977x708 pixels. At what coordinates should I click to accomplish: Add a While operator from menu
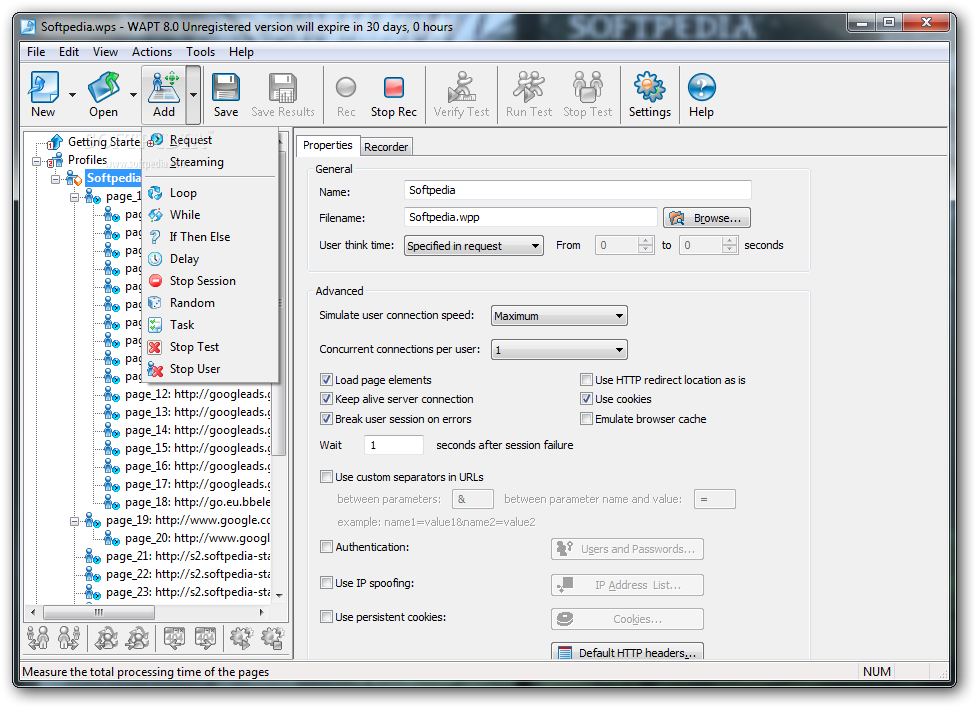[x=211, y=215]
